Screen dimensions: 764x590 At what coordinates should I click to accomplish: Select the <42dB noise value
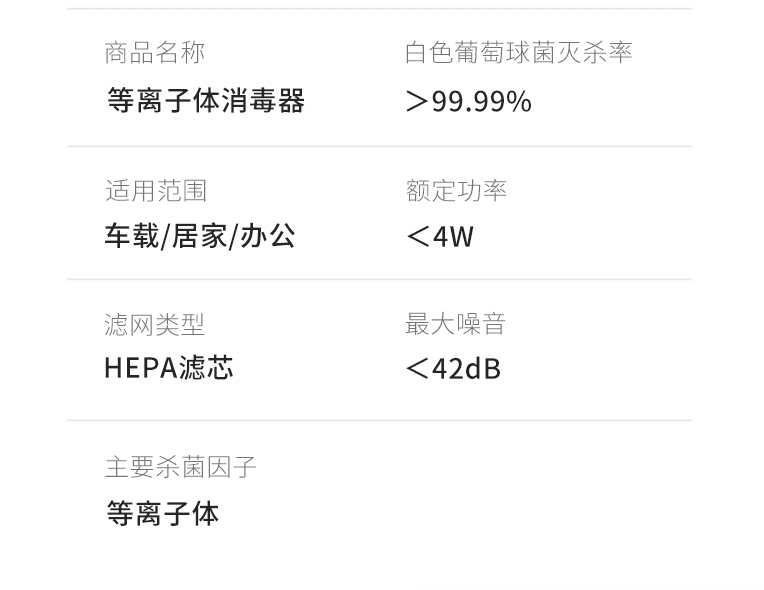point(453,369)
